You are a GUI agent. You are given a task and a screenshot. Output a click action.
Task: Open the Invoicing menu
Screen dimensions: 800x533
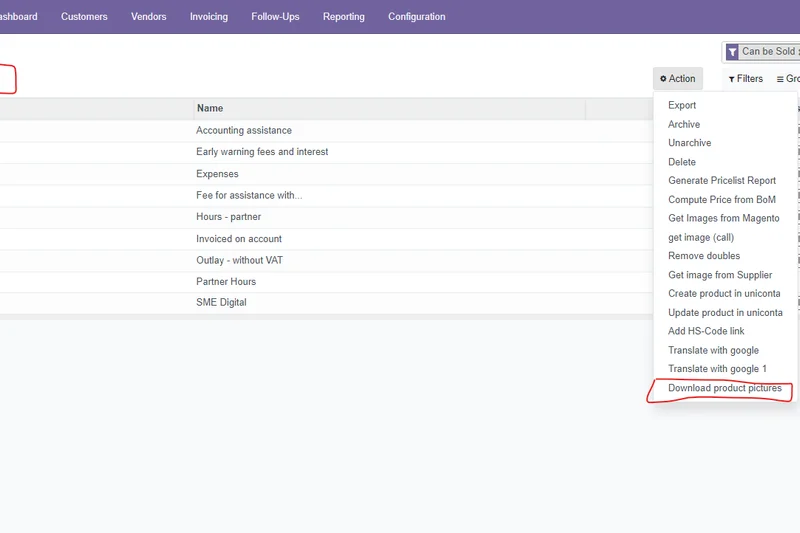click(x=209, y=16)
